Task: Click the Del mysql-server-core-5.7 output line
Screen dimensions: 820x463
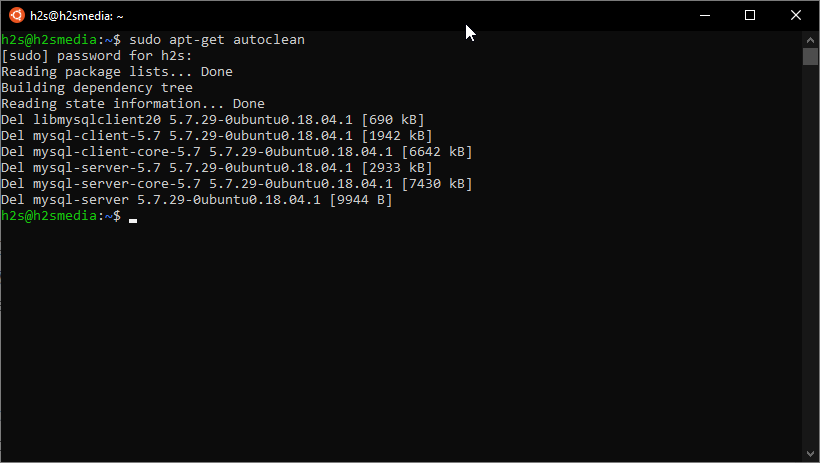Action: coord(236,184)
